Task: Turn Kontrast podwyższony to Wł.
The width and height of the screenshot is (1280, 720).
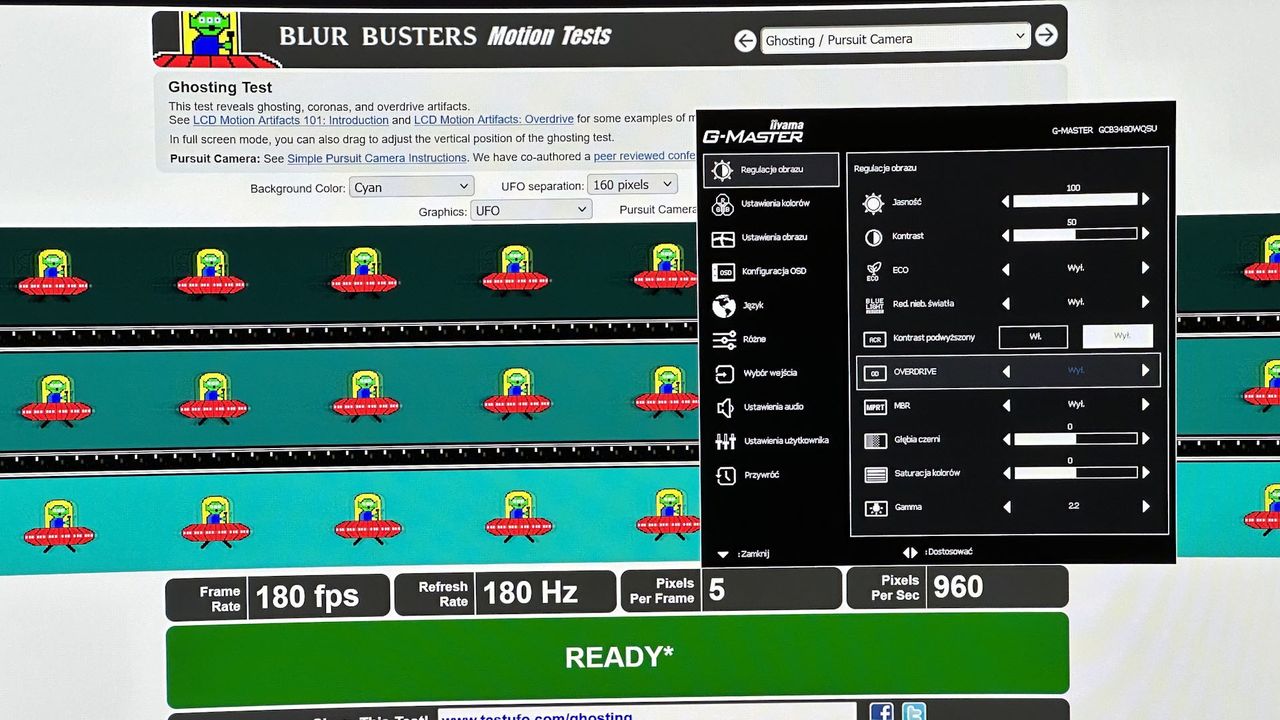Action: pos(1034,337)
